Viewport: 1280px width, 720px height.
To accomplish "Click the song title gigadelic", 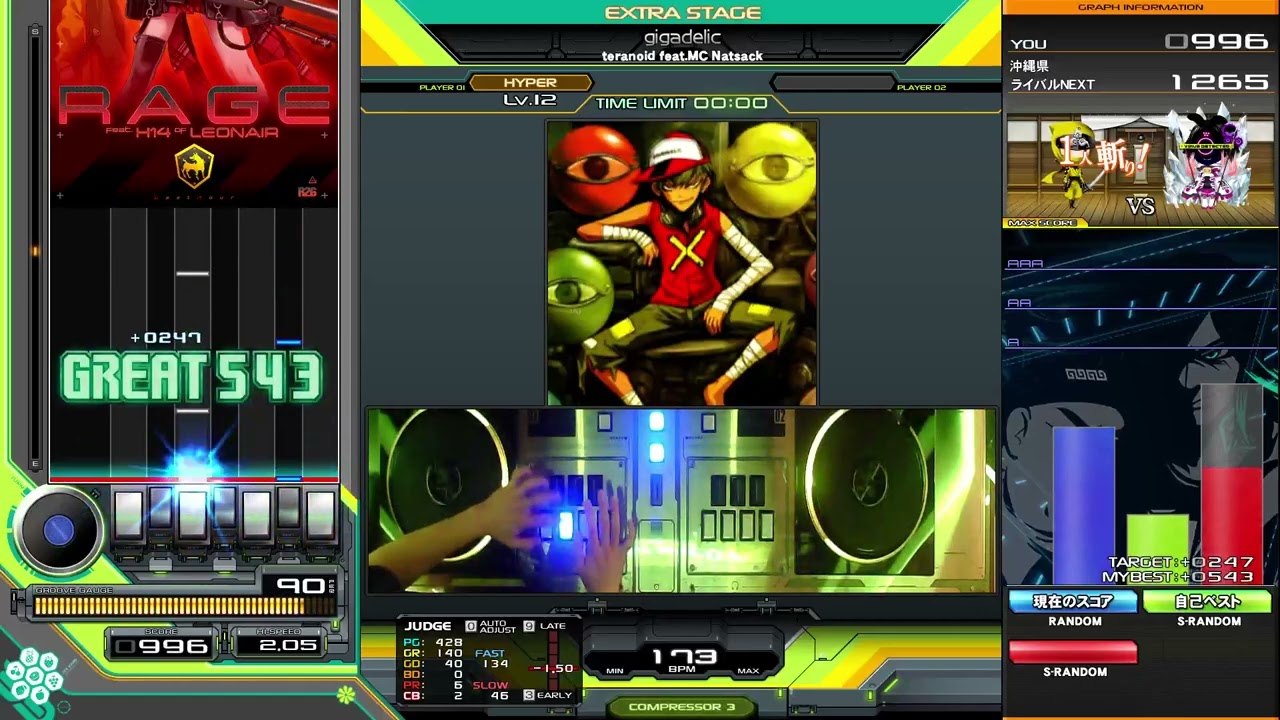I will pyautogui.click(x=682, y=38).
